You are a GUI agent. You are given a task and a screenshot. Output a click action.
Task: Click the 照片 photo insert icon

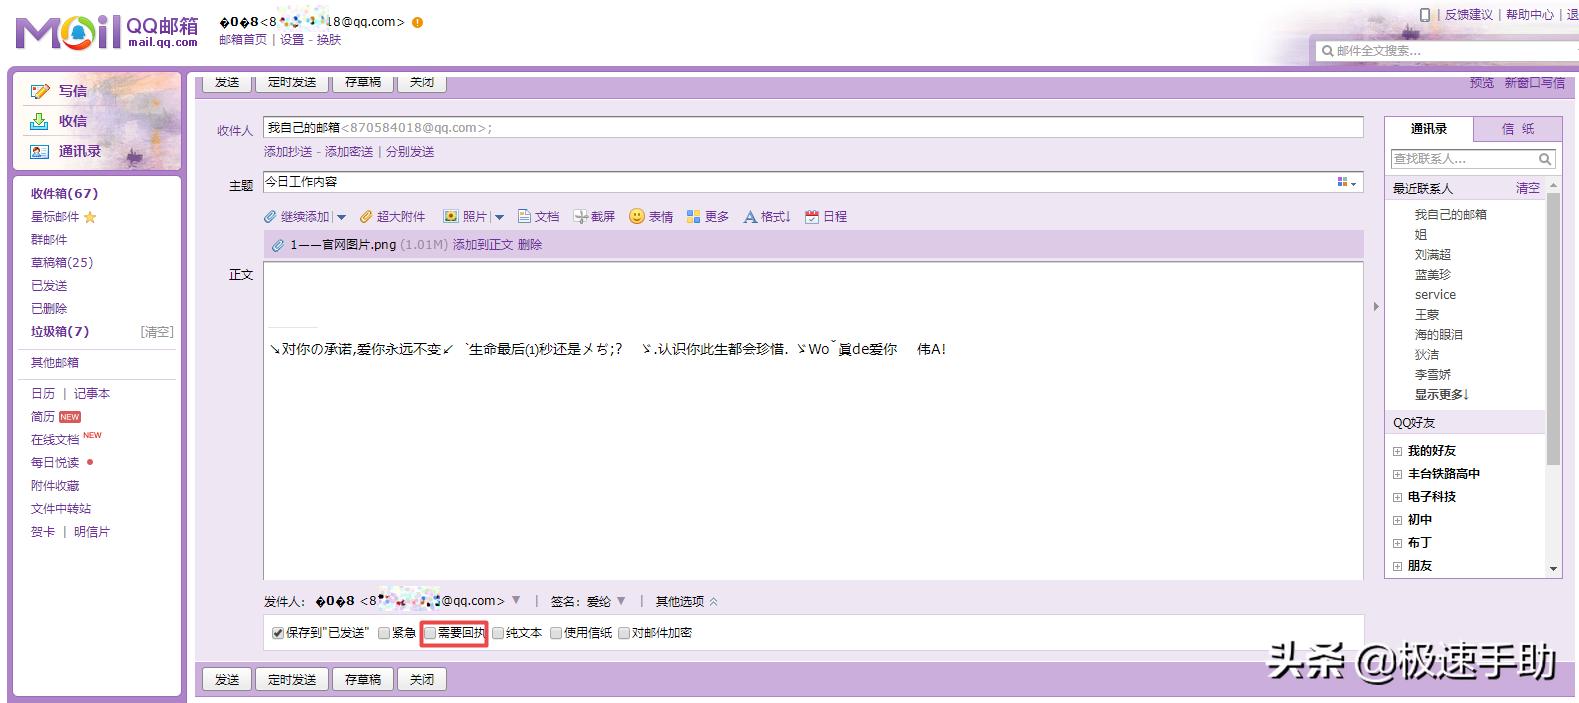click(x=451, y=217)
